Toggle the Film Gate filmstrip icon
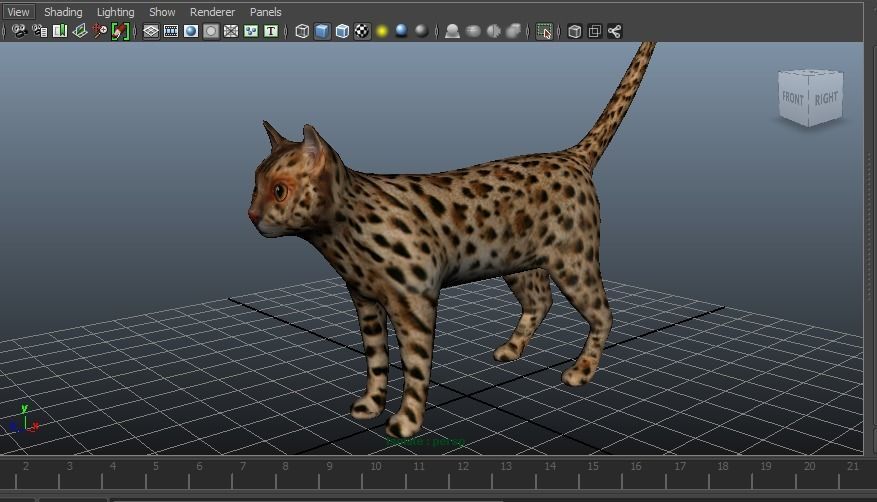The width and height of the screenshot is (877, 502). 171,31
